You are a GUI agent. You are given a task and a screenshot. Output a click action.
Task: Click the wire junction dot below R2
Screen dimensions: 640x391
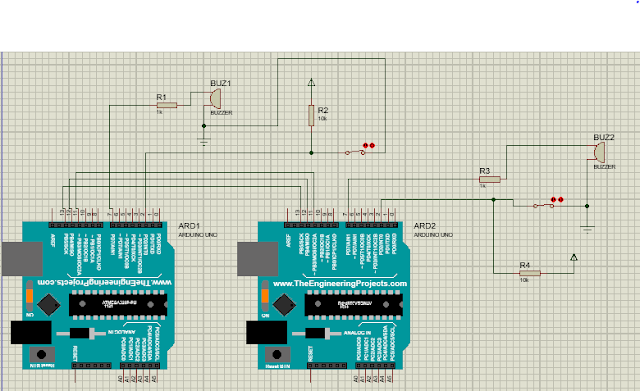(311, 153)
